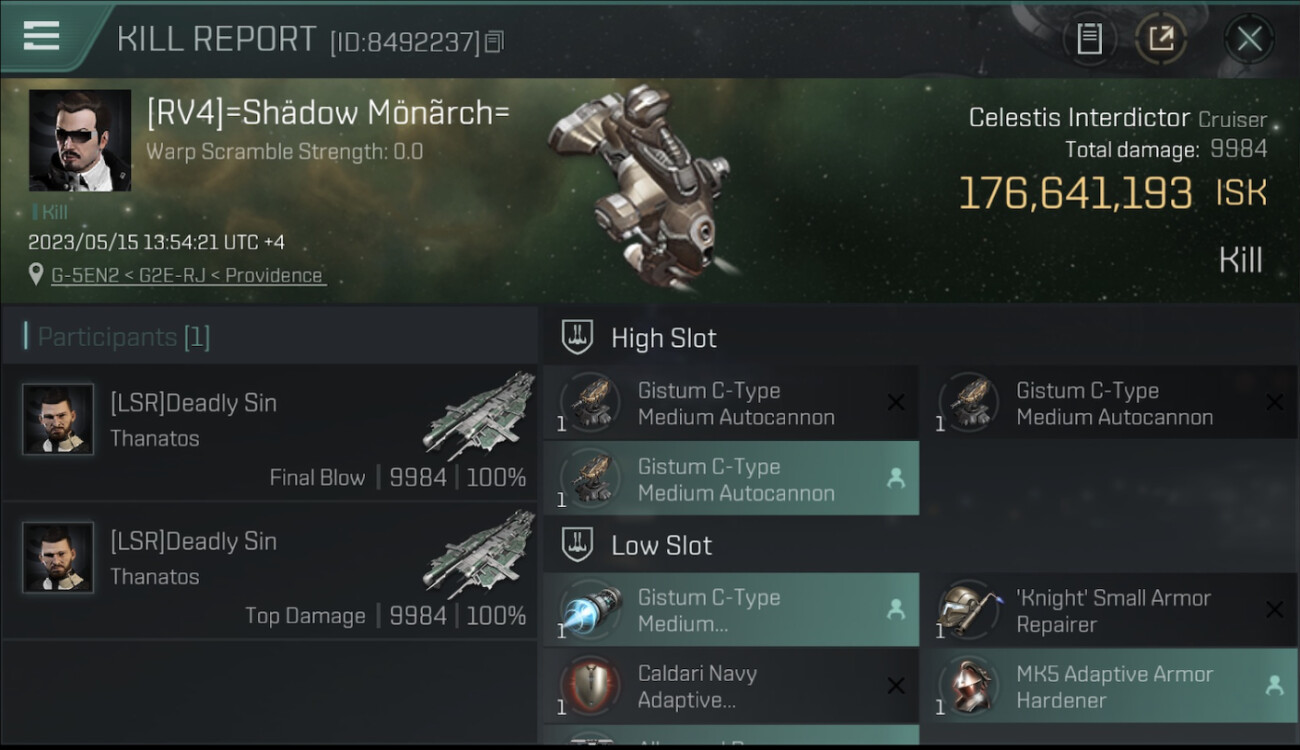
Task: Open the hamburger menu icon
Action: click(41, 36)
